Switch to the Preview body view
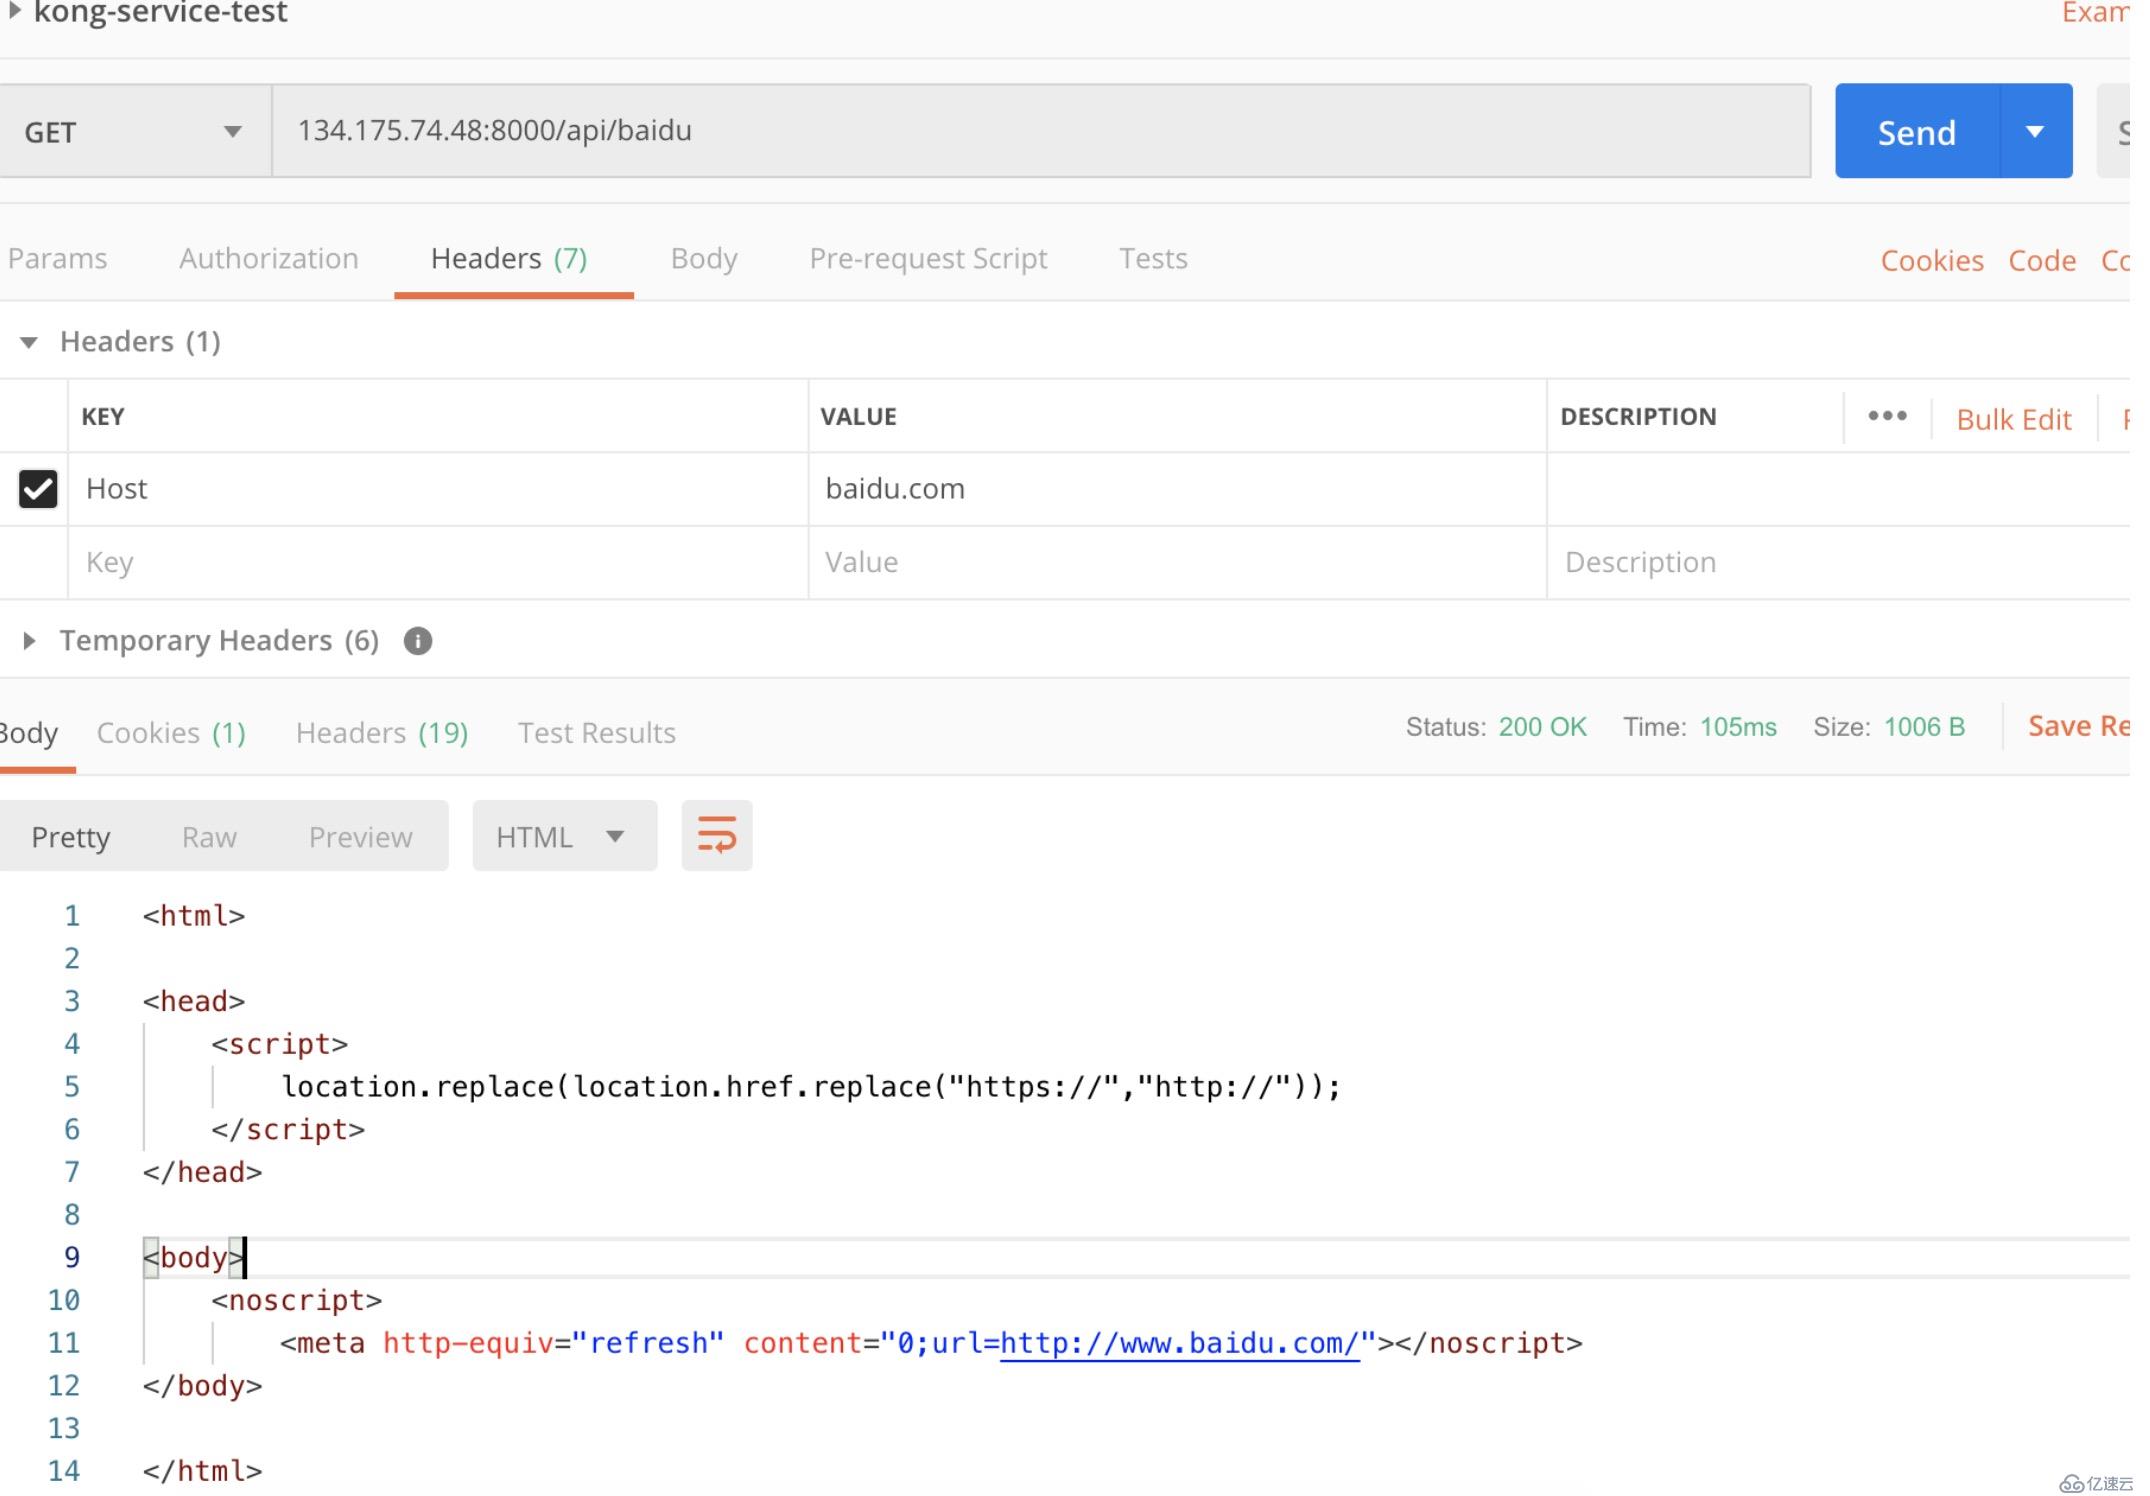2150x1496 pixels. (x=361, y=836)
